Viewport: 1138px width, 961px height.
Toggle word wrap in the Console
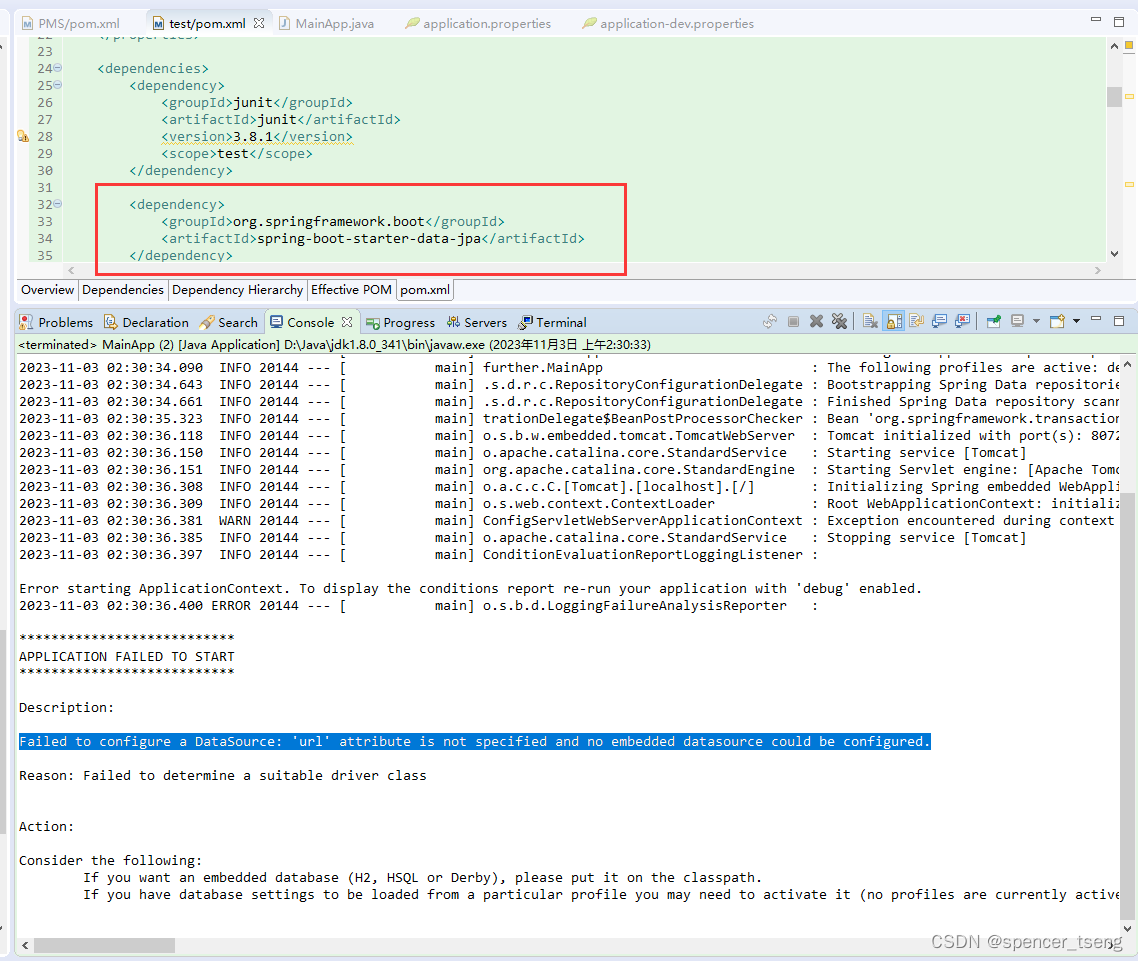coord(916,322)
